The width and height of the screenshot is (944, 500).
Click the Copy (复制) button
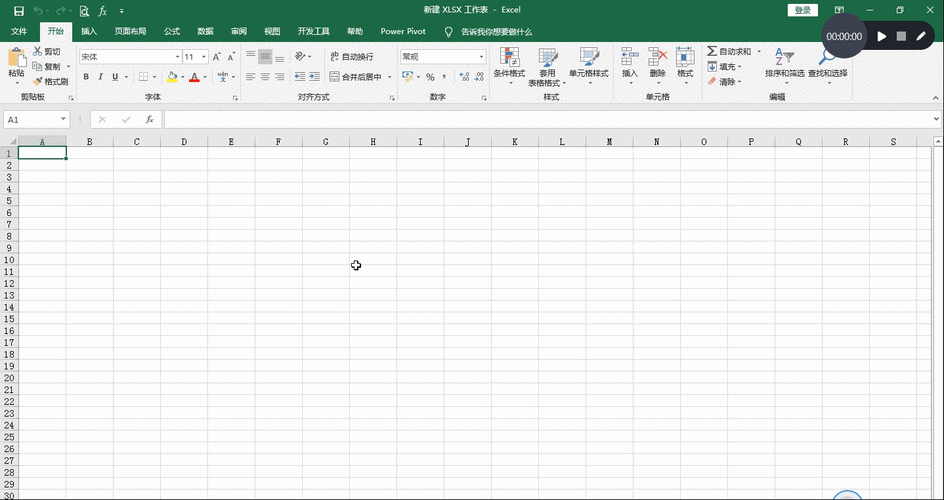coord(46,66)
